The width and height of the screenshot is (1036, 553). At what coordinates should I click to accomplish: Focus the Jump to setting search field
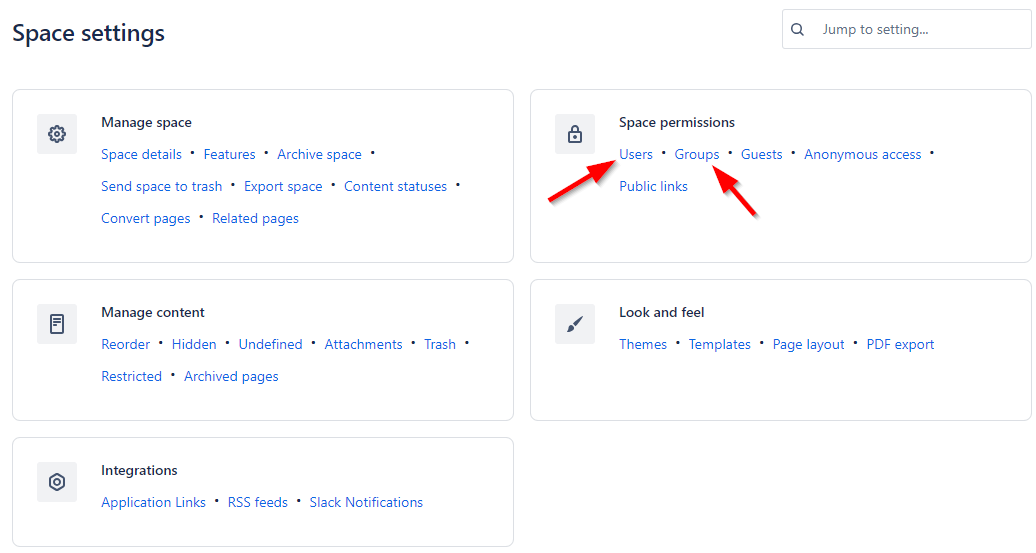click(920, 30)
